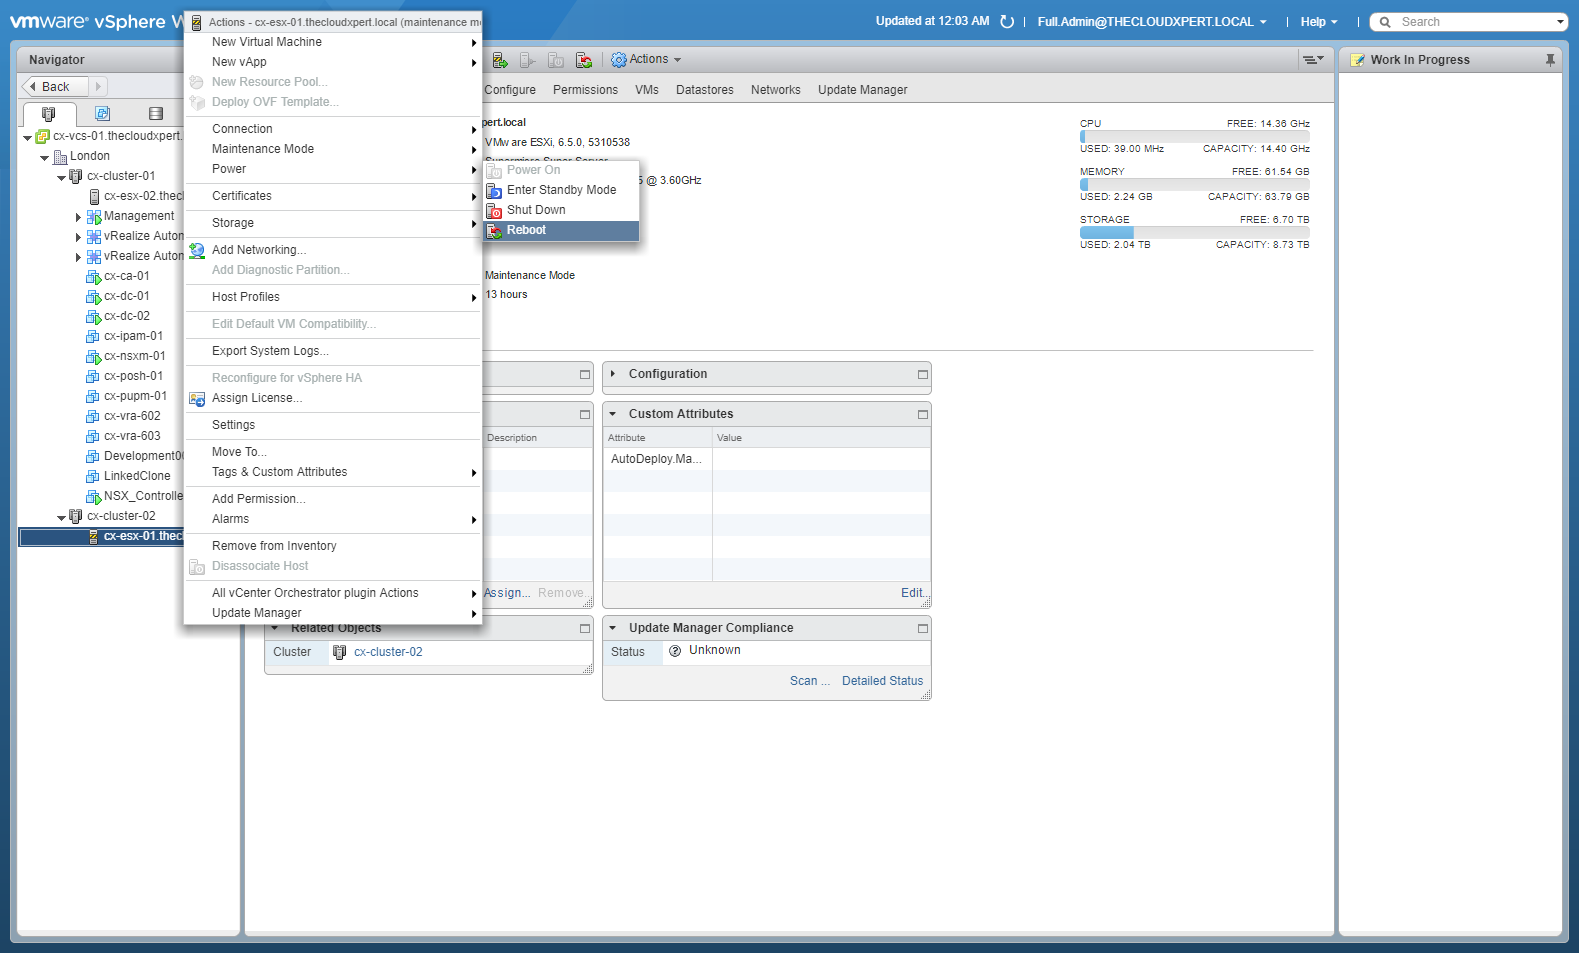
Task: Choose Shut Down from Power submenu
Action: click(x=536, y=210)
